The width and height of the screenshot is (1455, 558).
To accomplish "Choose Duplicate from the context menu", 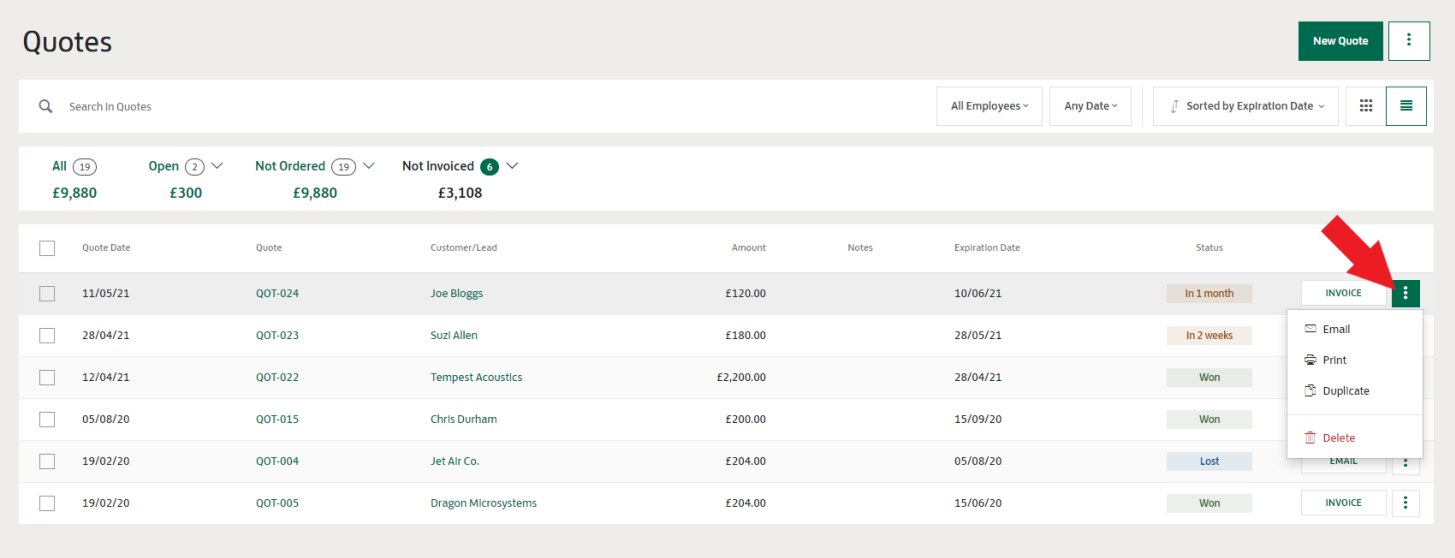I will pos(1345,391).
